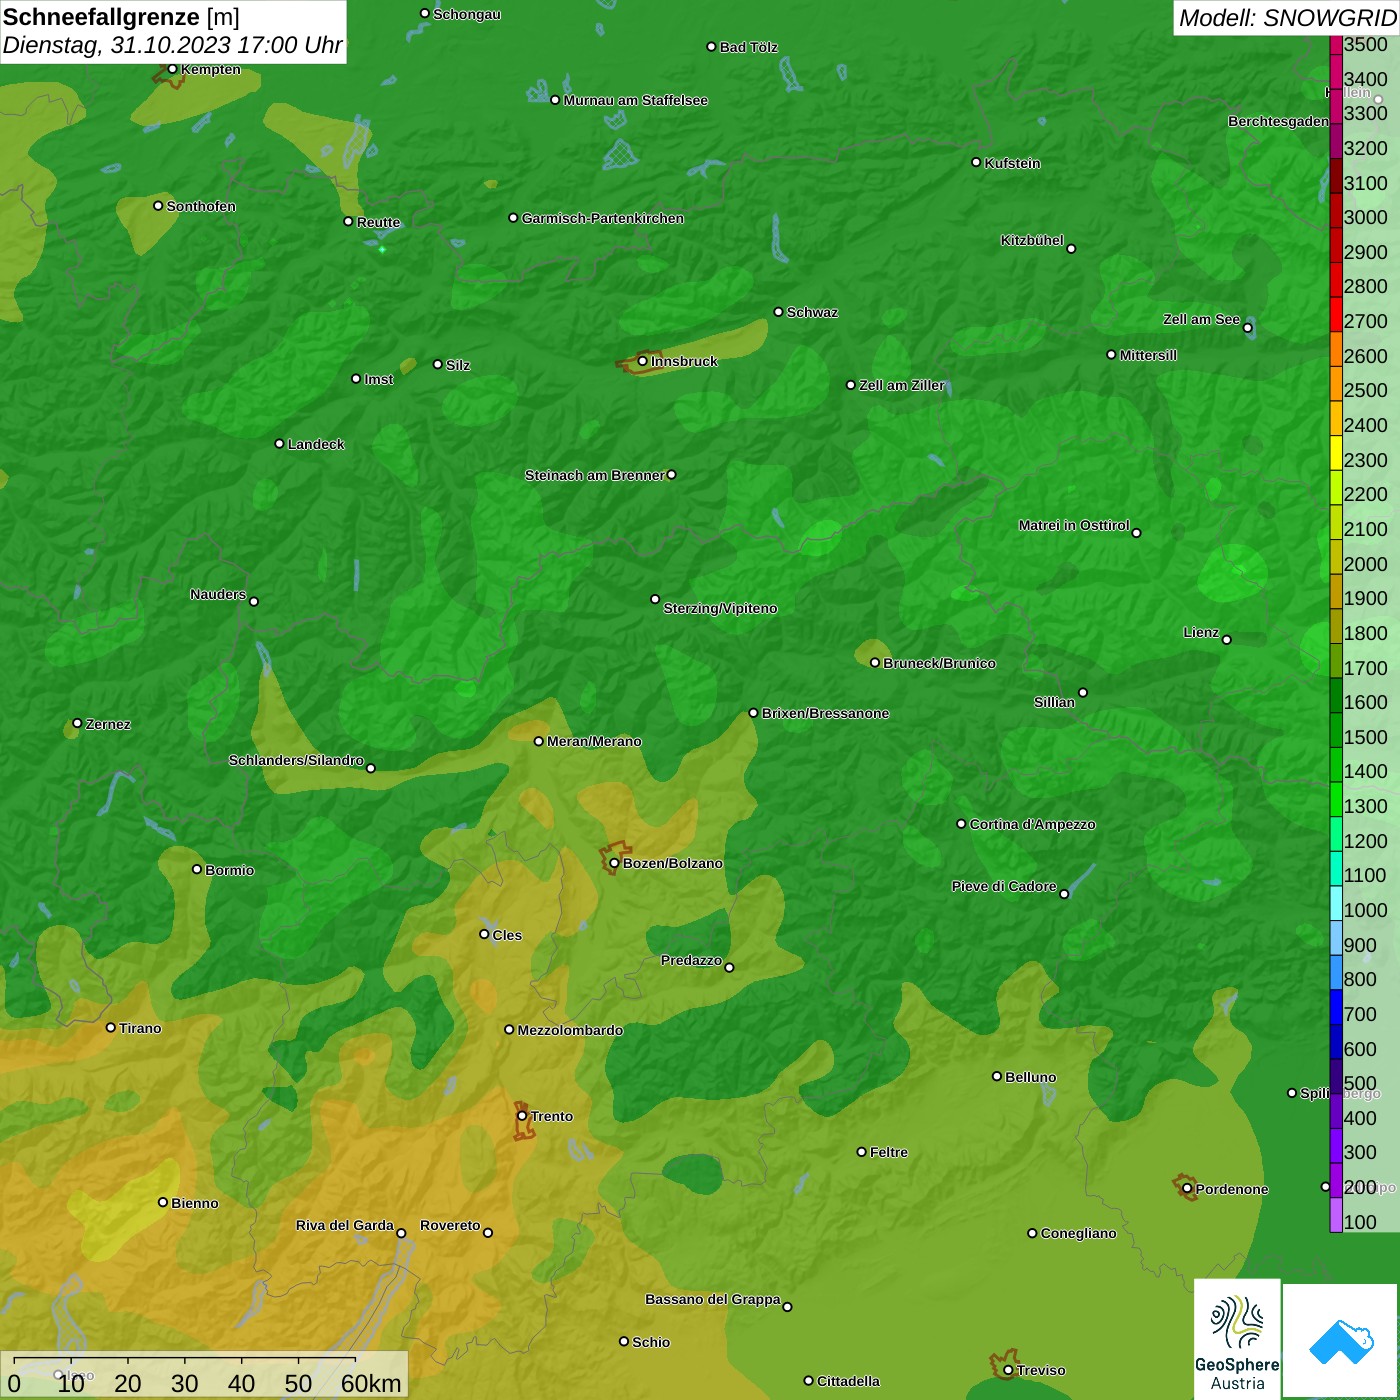Click the Schongau label
Image resolution: width=1400 pixels, height=1400 pixels.
[x=467, y=14]
